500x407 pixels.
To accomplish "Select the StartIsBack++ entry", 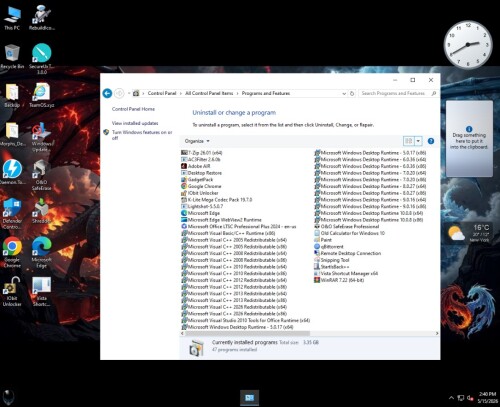I will pyautogui.click(x=332, y=267).
